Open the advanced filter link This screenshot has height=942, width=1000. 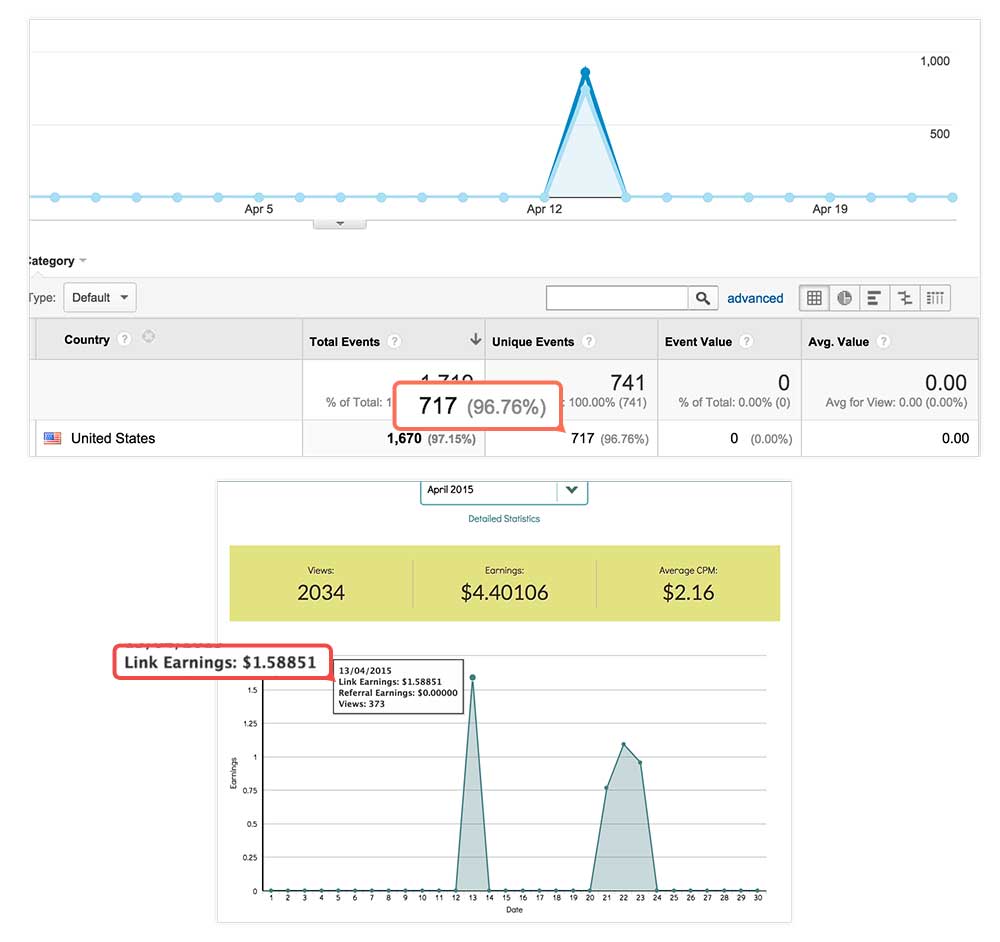[755, 298]
